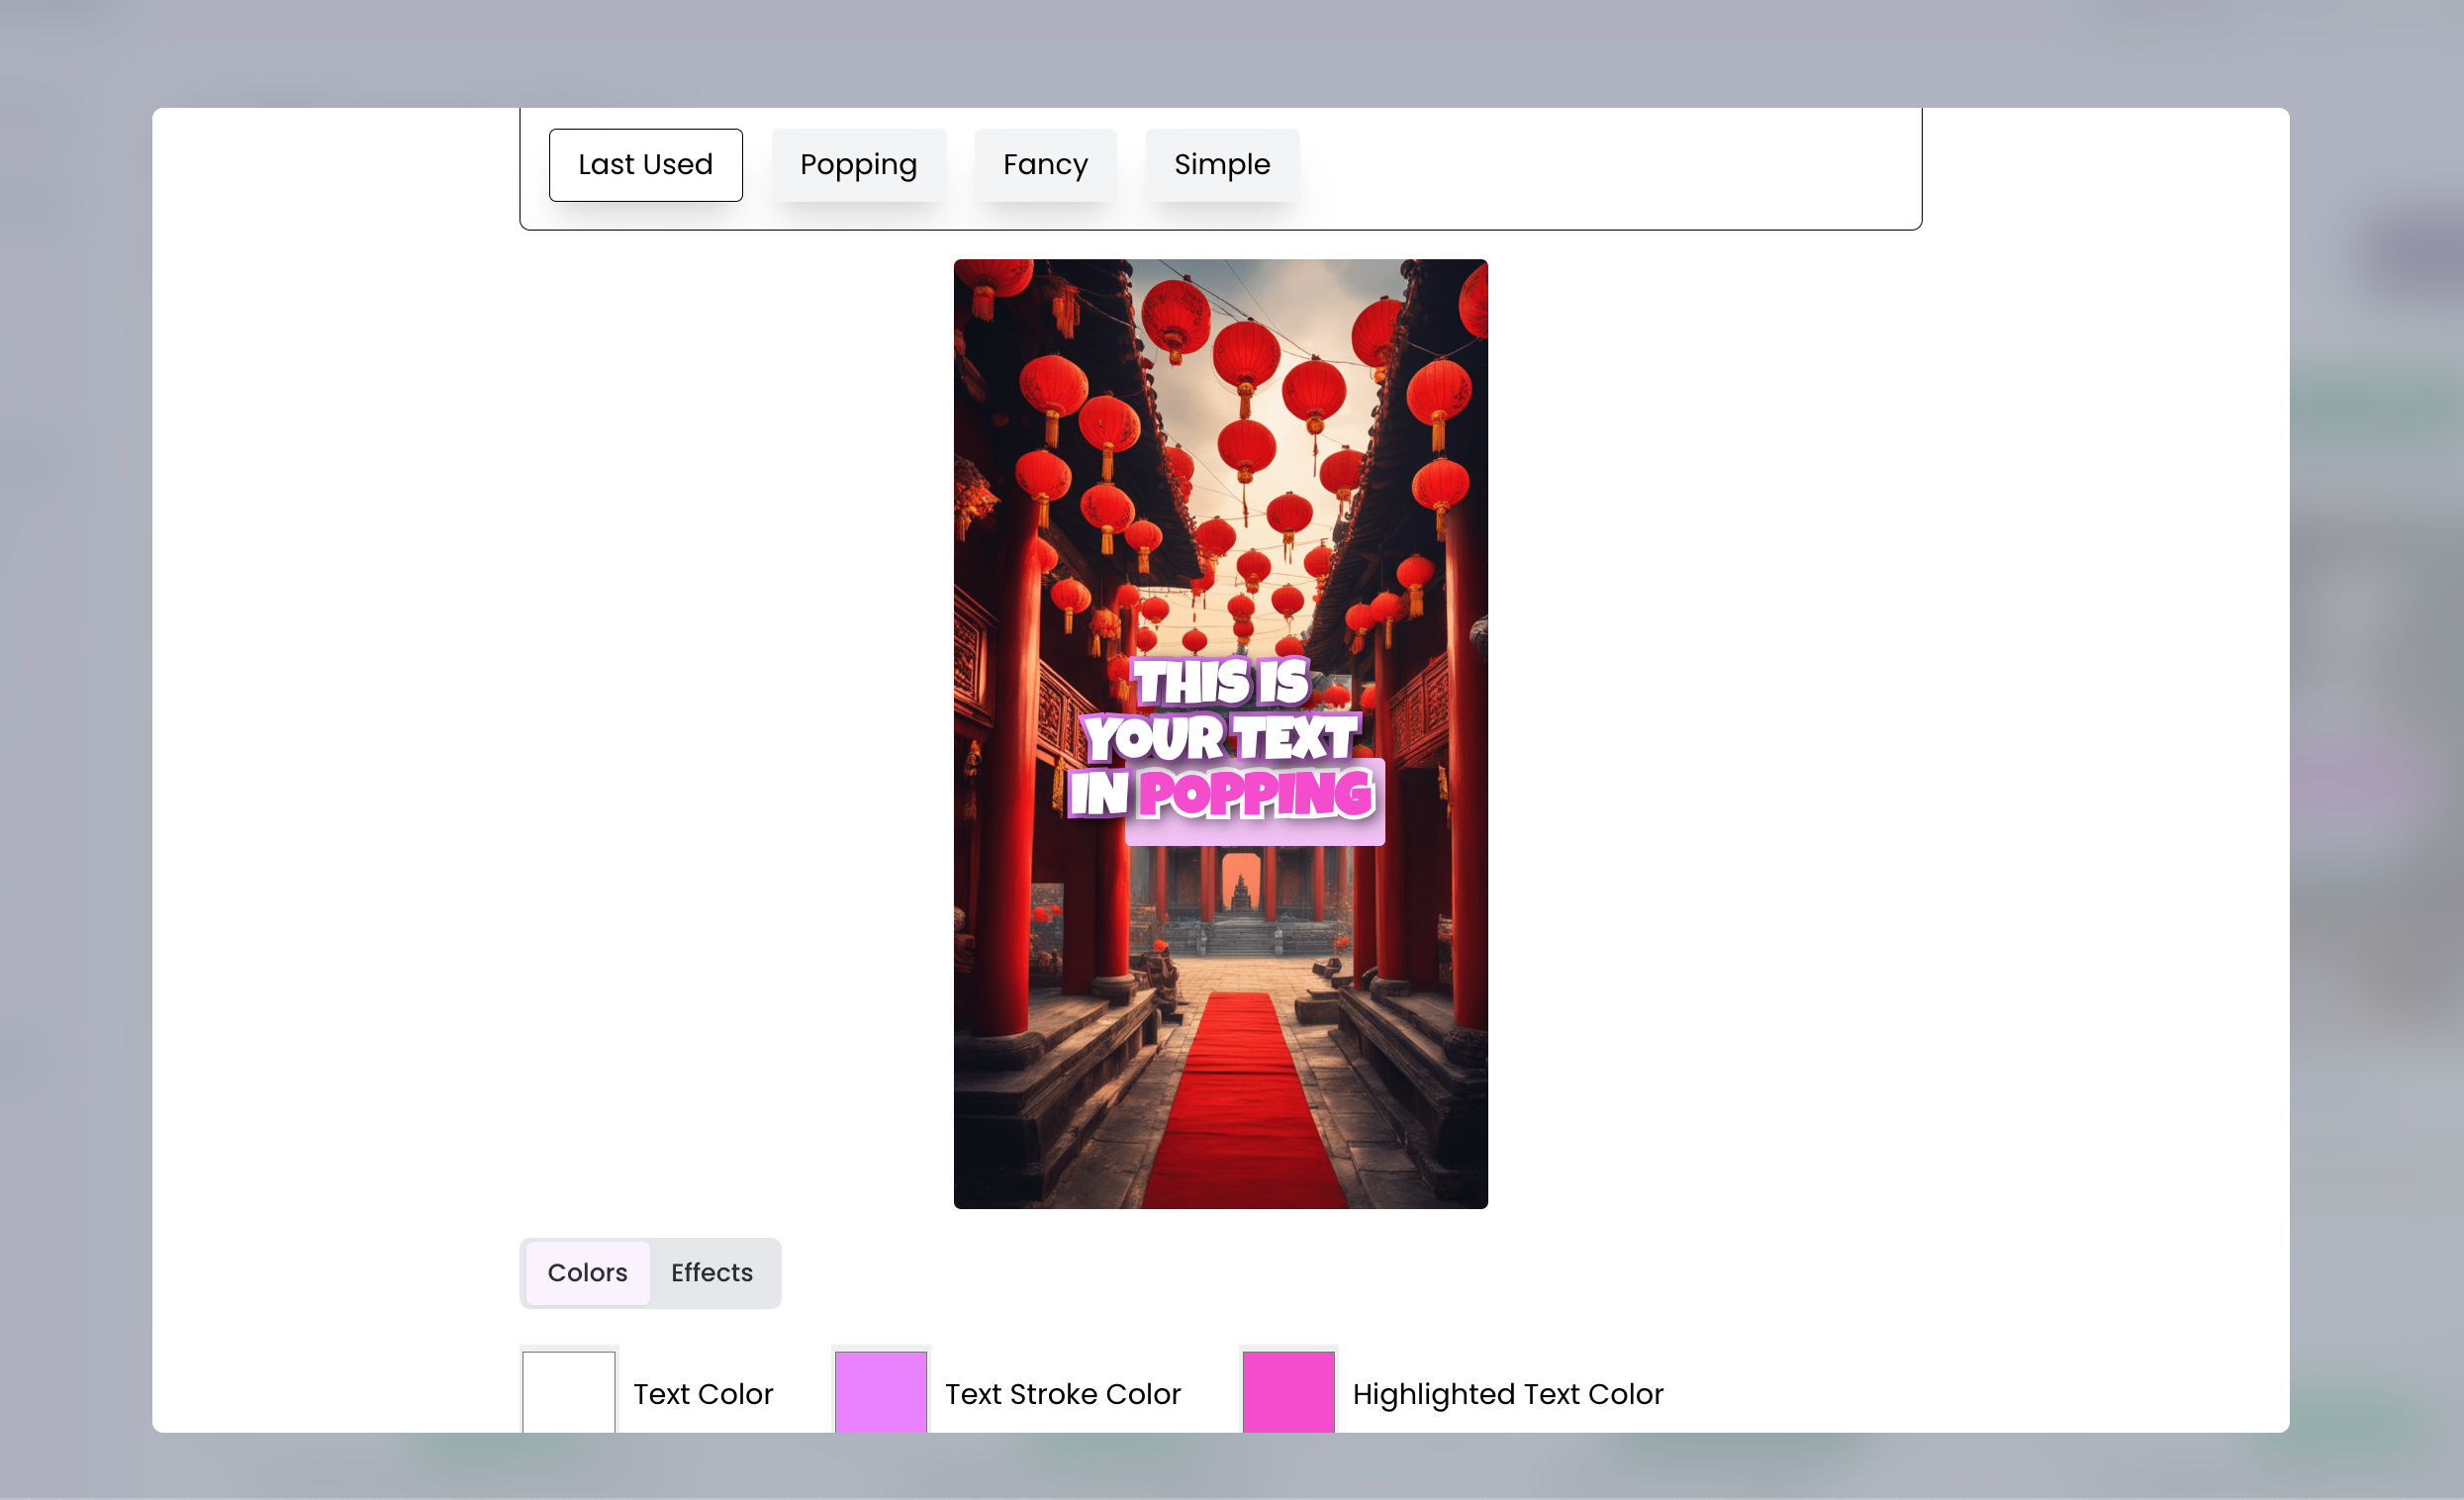The height and width of the screenshot is (1500, 2464).
Task: Click the temple gate at preview center
Action: coord(1240,885)
